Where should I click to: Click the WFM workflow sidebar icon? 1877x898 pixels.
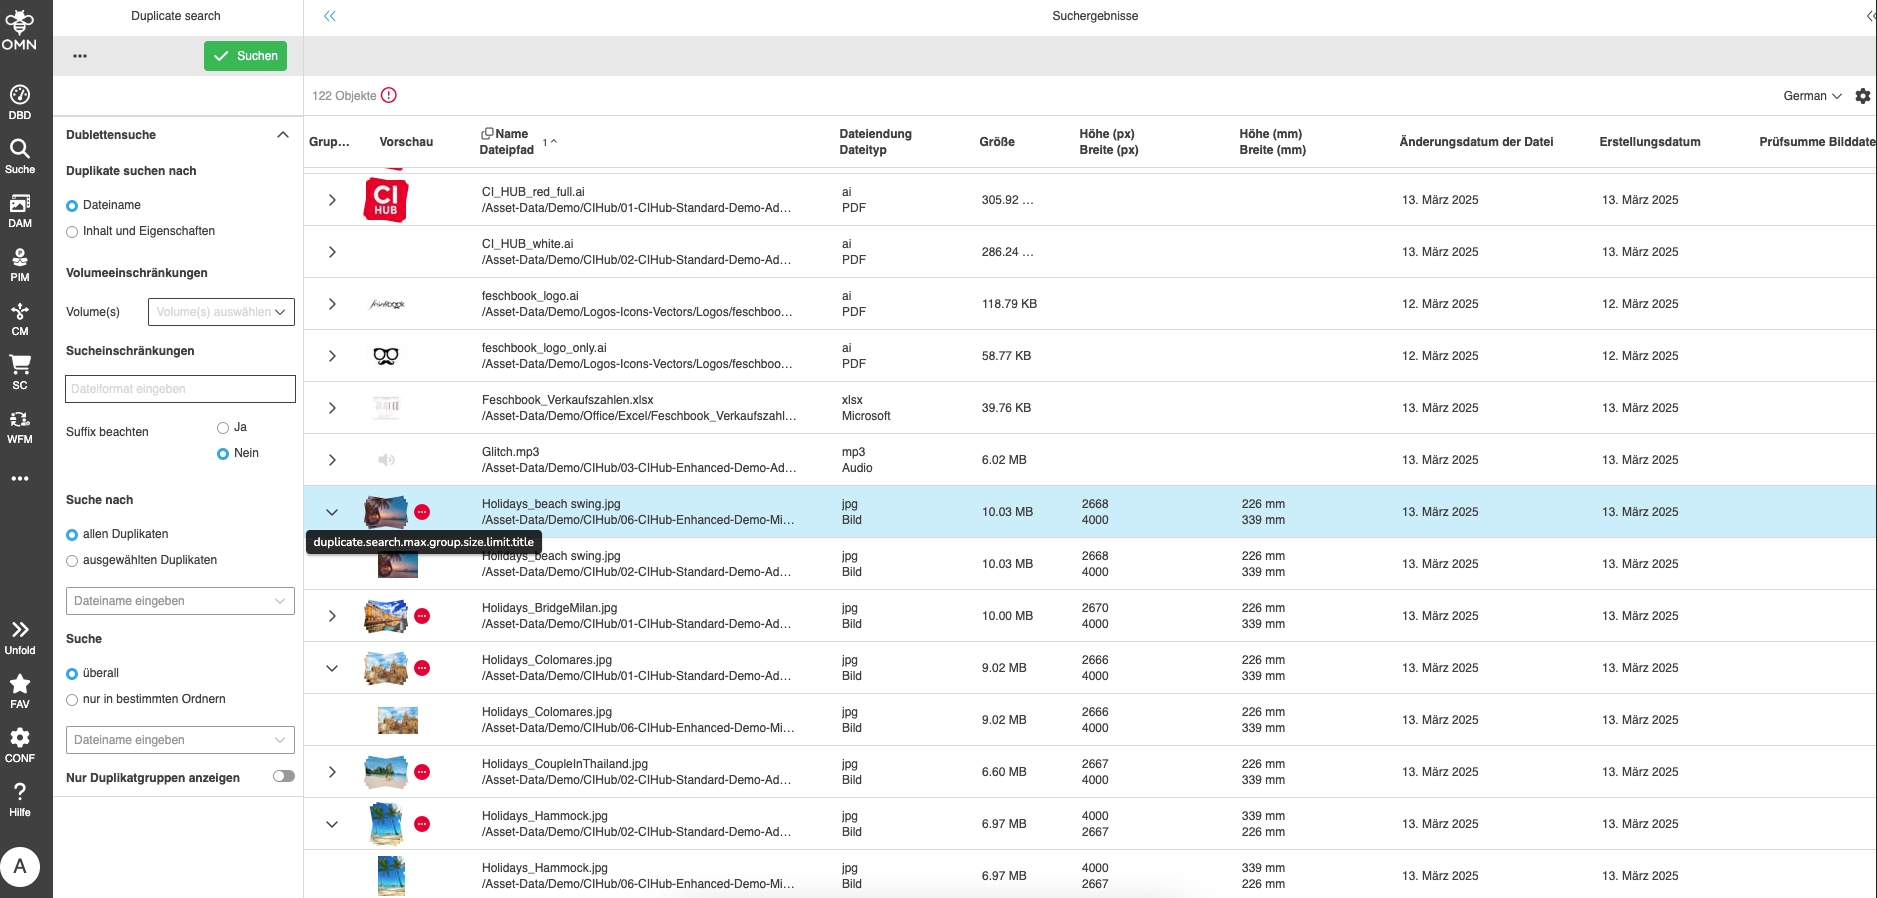point(20,426)
